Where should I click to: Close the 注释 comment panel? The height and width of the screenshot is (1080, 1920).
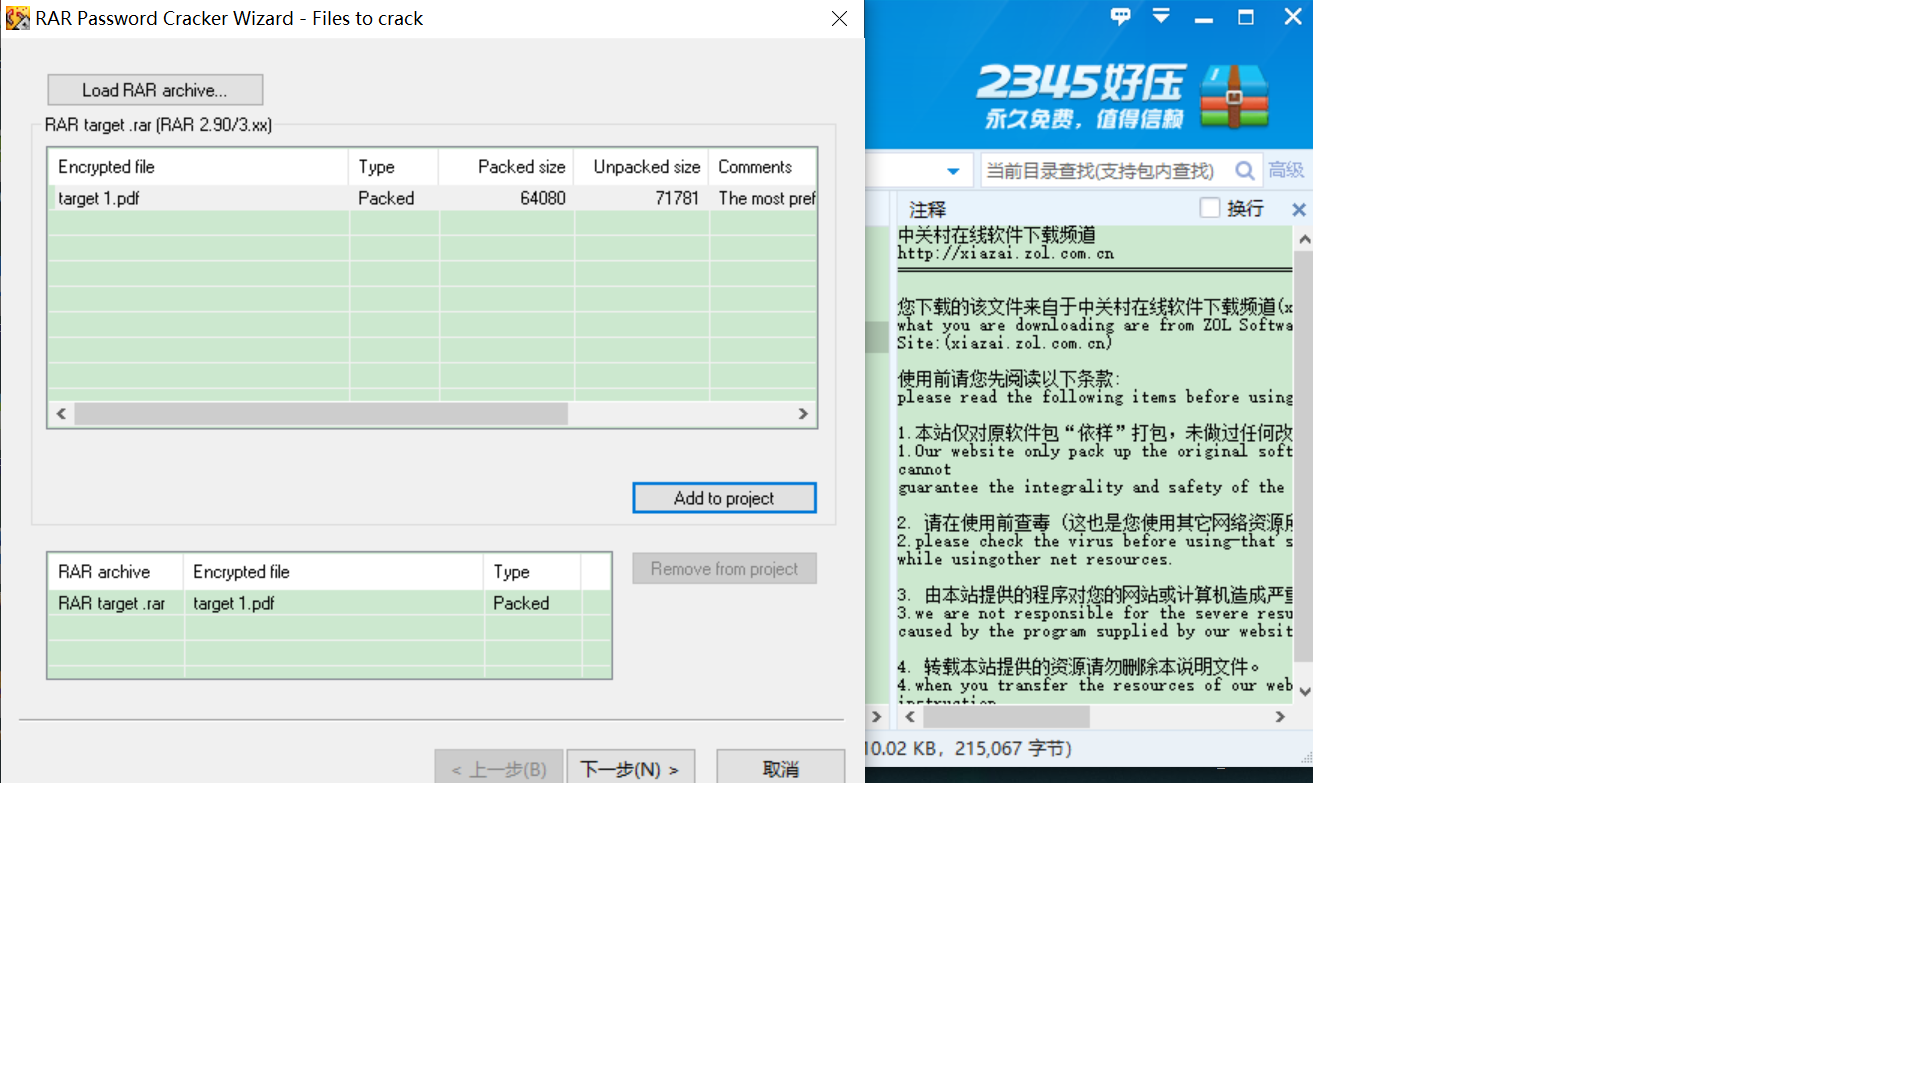[x=1298, y=209]
